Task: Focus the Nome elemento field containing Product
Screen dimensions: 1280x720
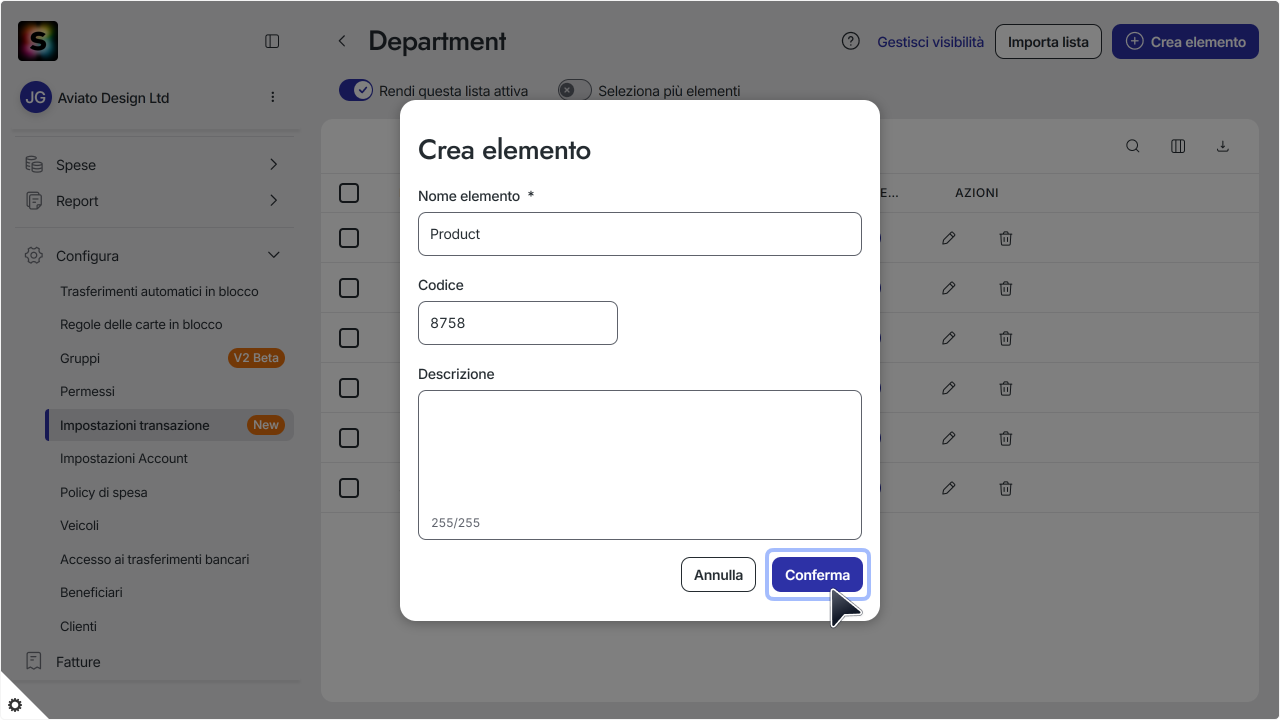Action: [640, 234]
